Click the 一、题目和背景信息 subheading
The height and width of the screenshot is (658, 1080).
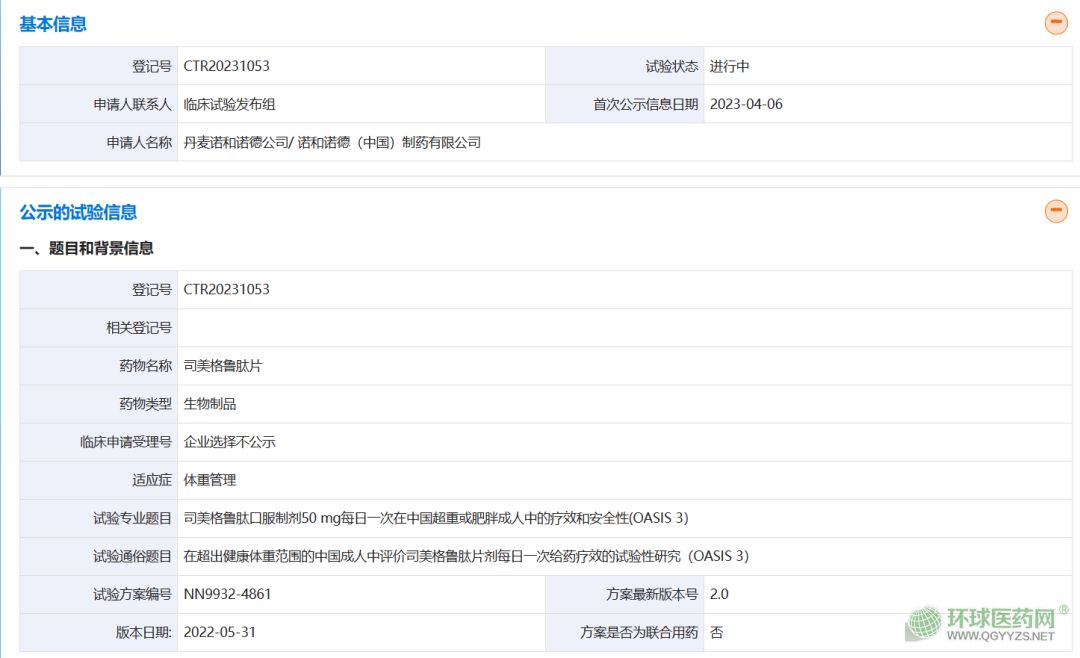point(87,248)
